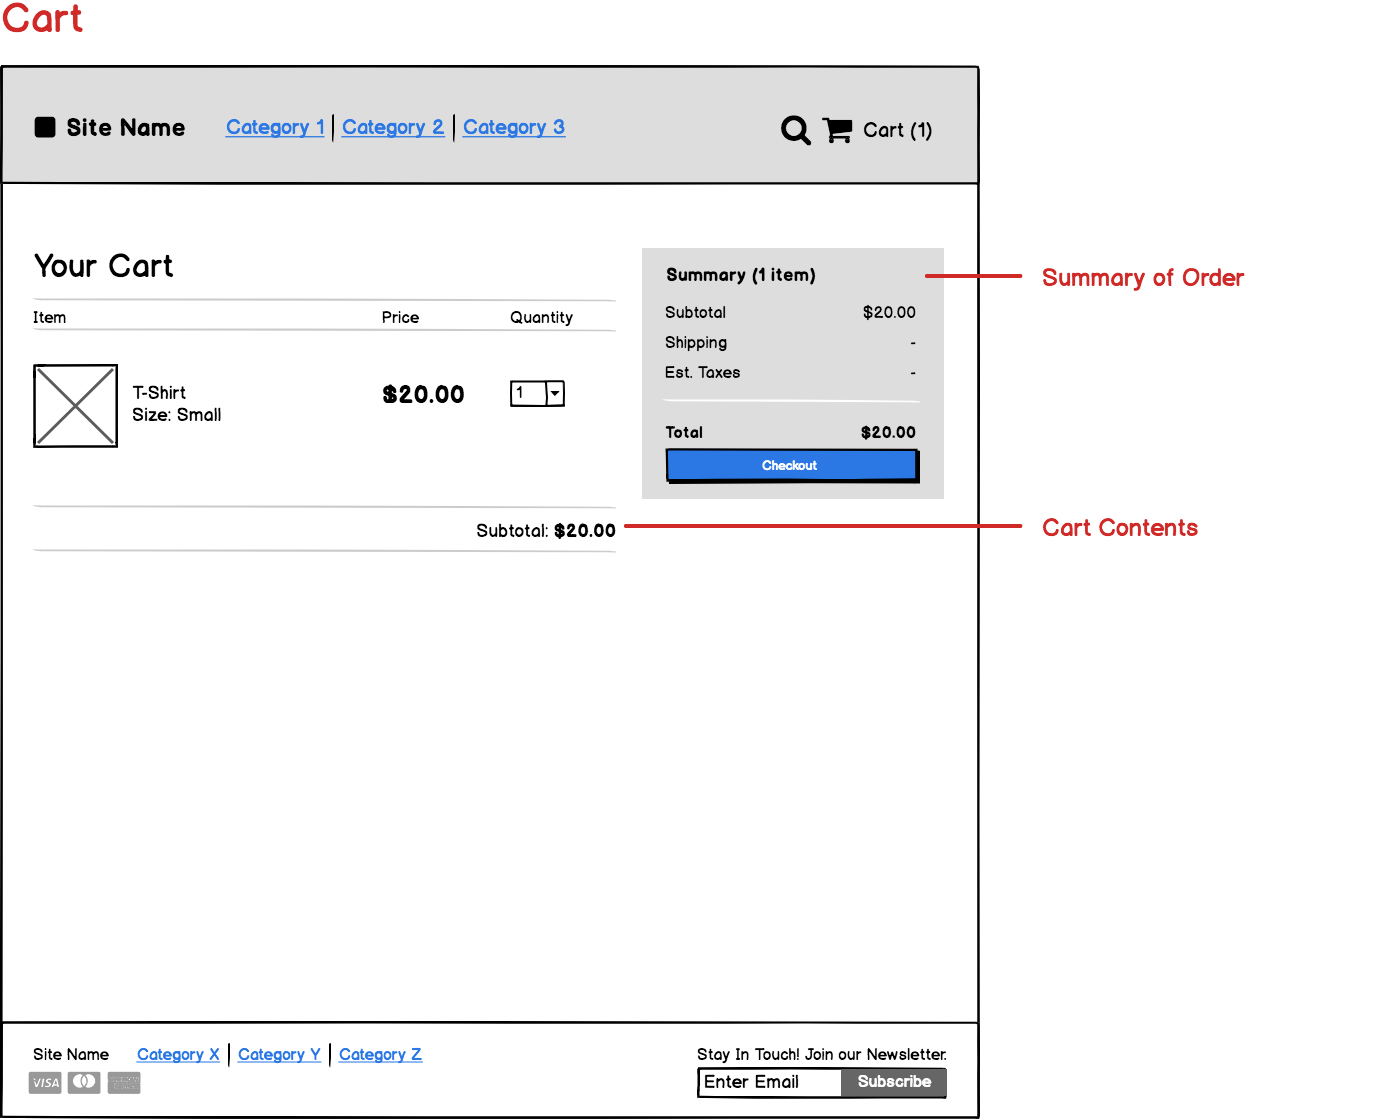The height and width of the screenshot is (1119, 1387).
Task: Open Category 3 from the navigation bar
Action: point(514,127)
